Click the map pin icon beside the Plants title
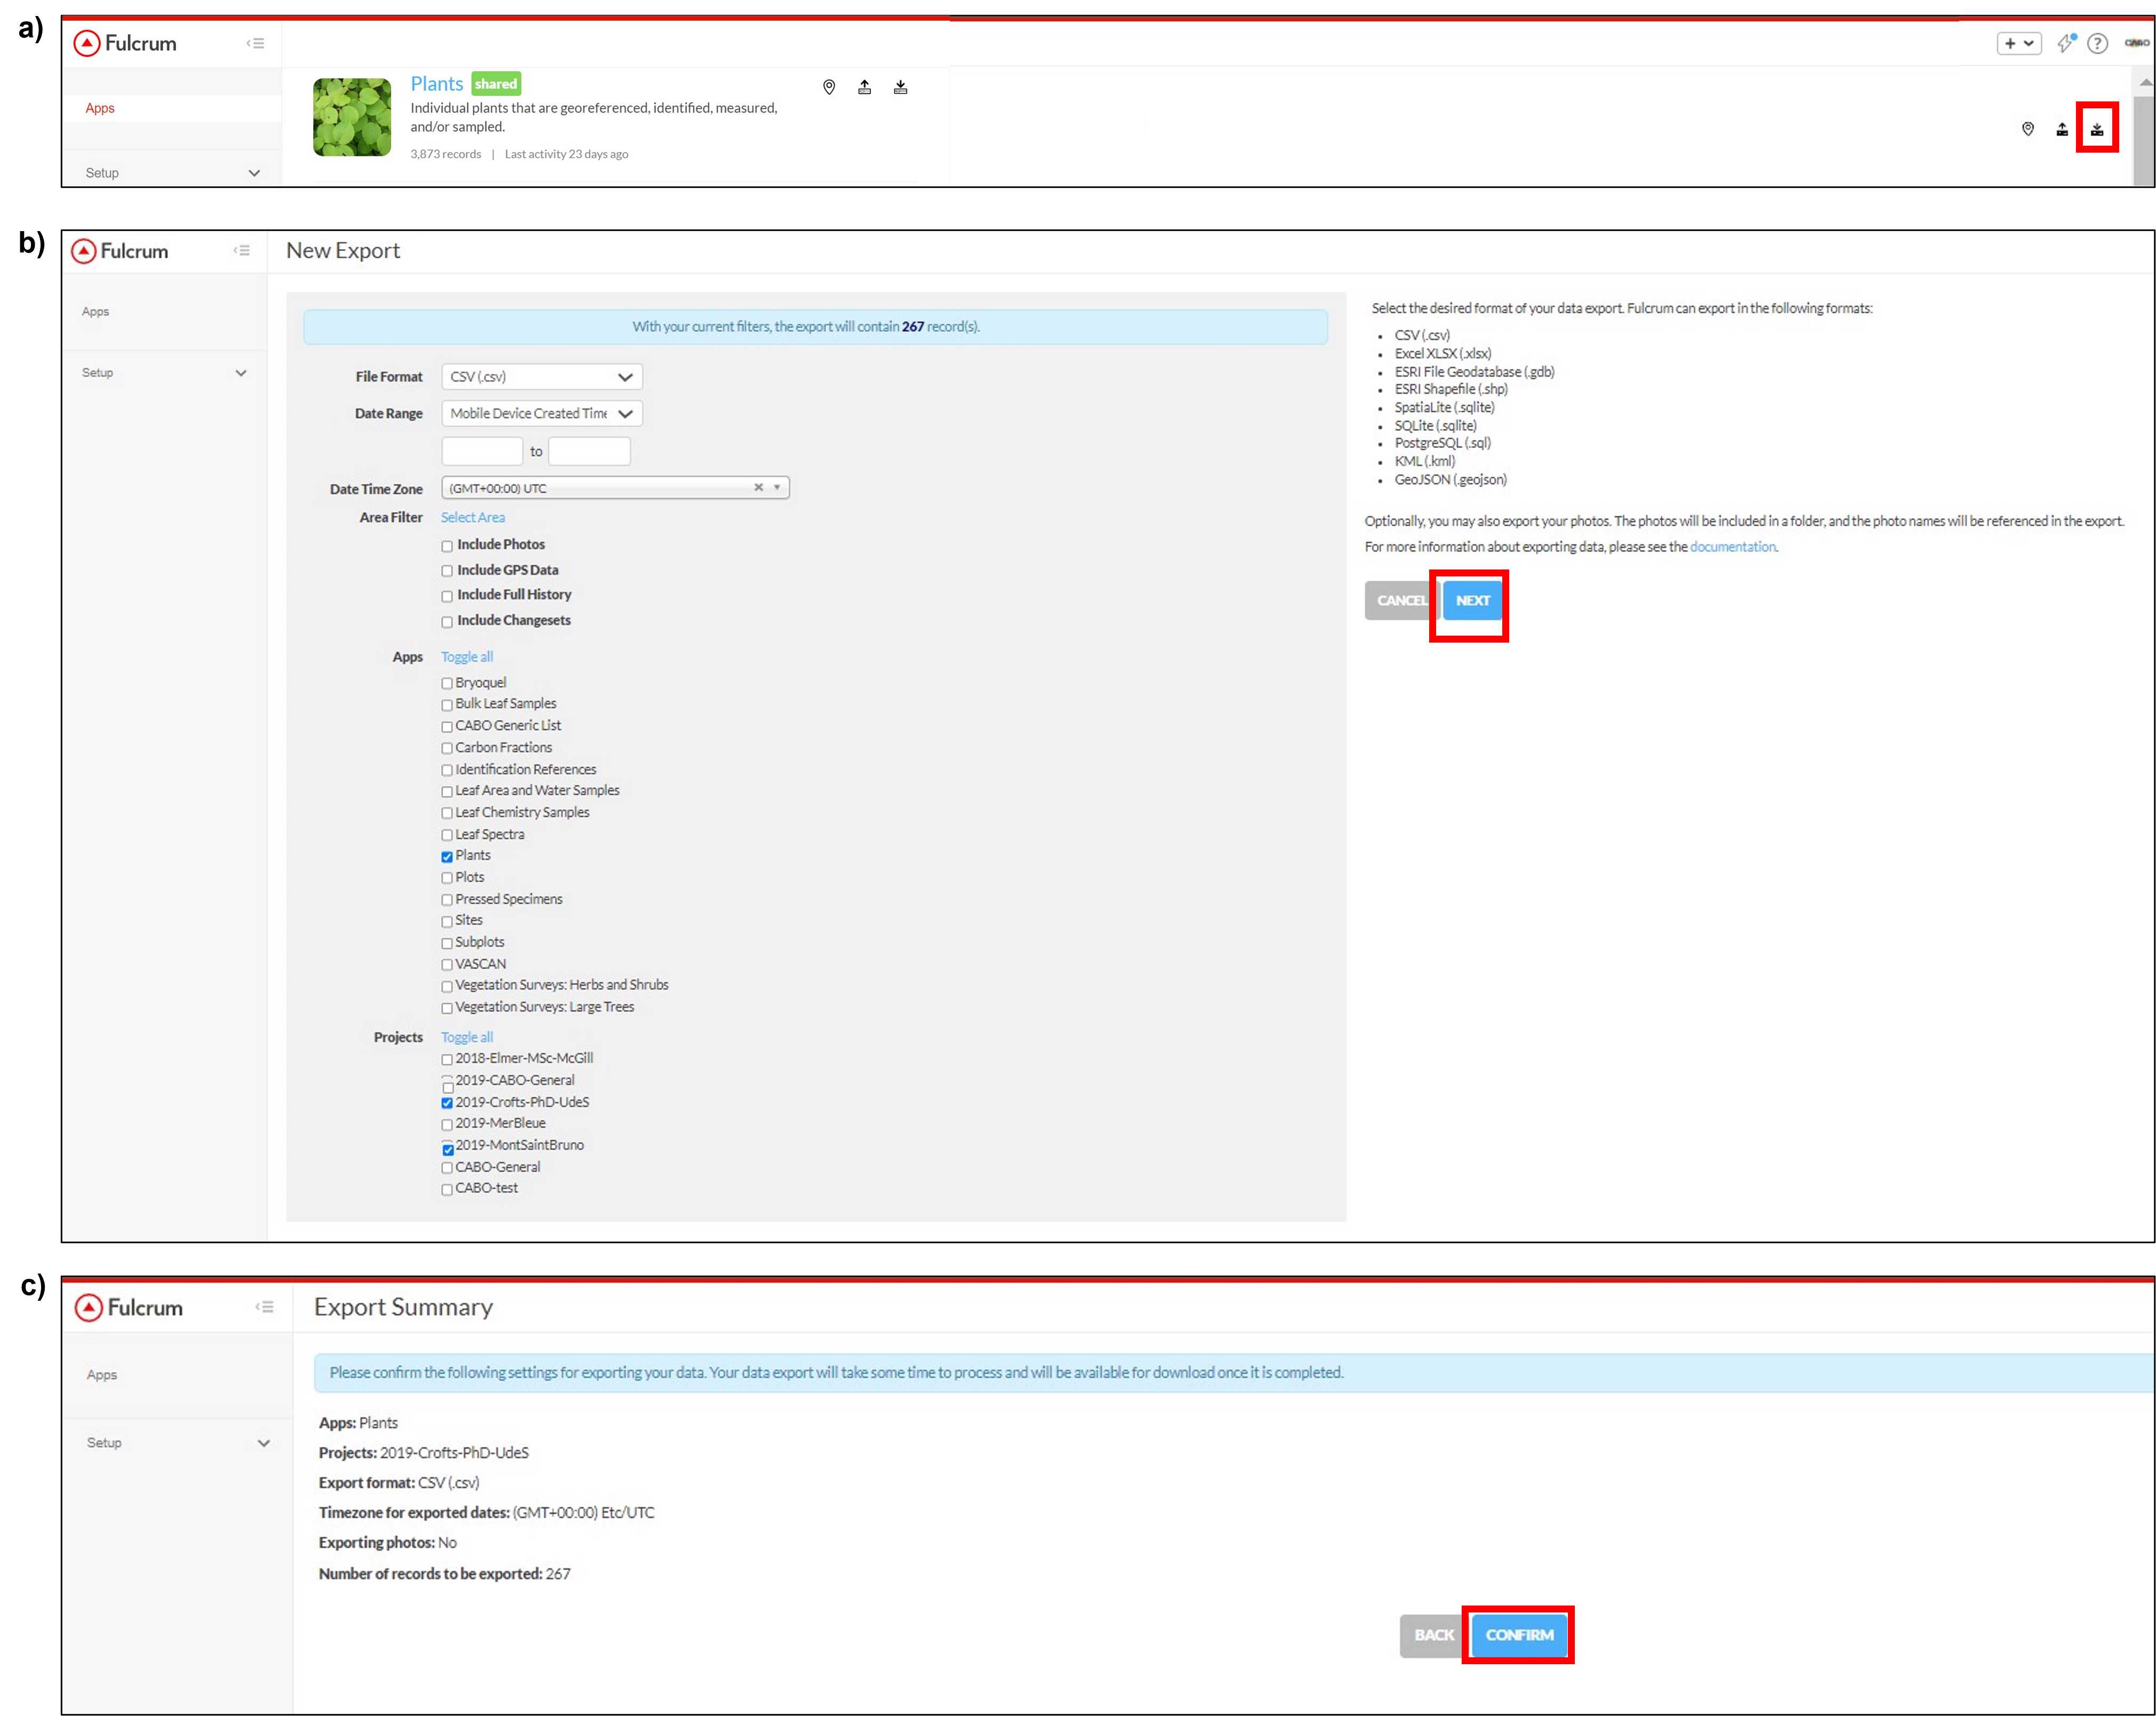Screen dimensions: 2156x1716 pos(829,87)
